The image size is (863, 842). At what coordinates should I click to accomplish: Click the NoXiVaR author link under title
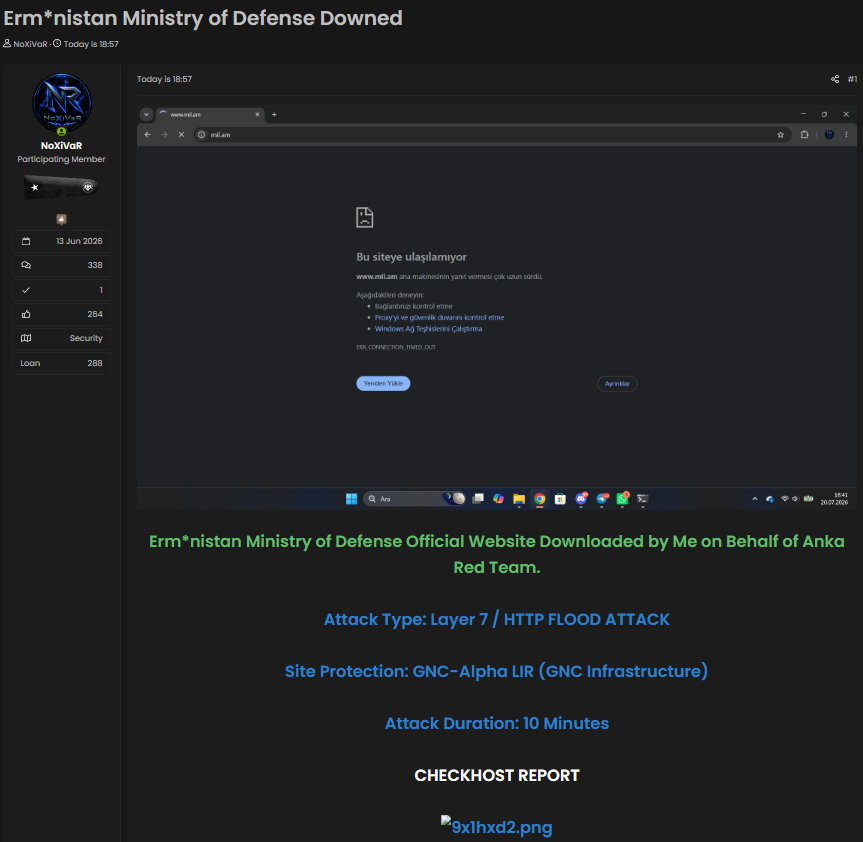[x=30, y=44]
